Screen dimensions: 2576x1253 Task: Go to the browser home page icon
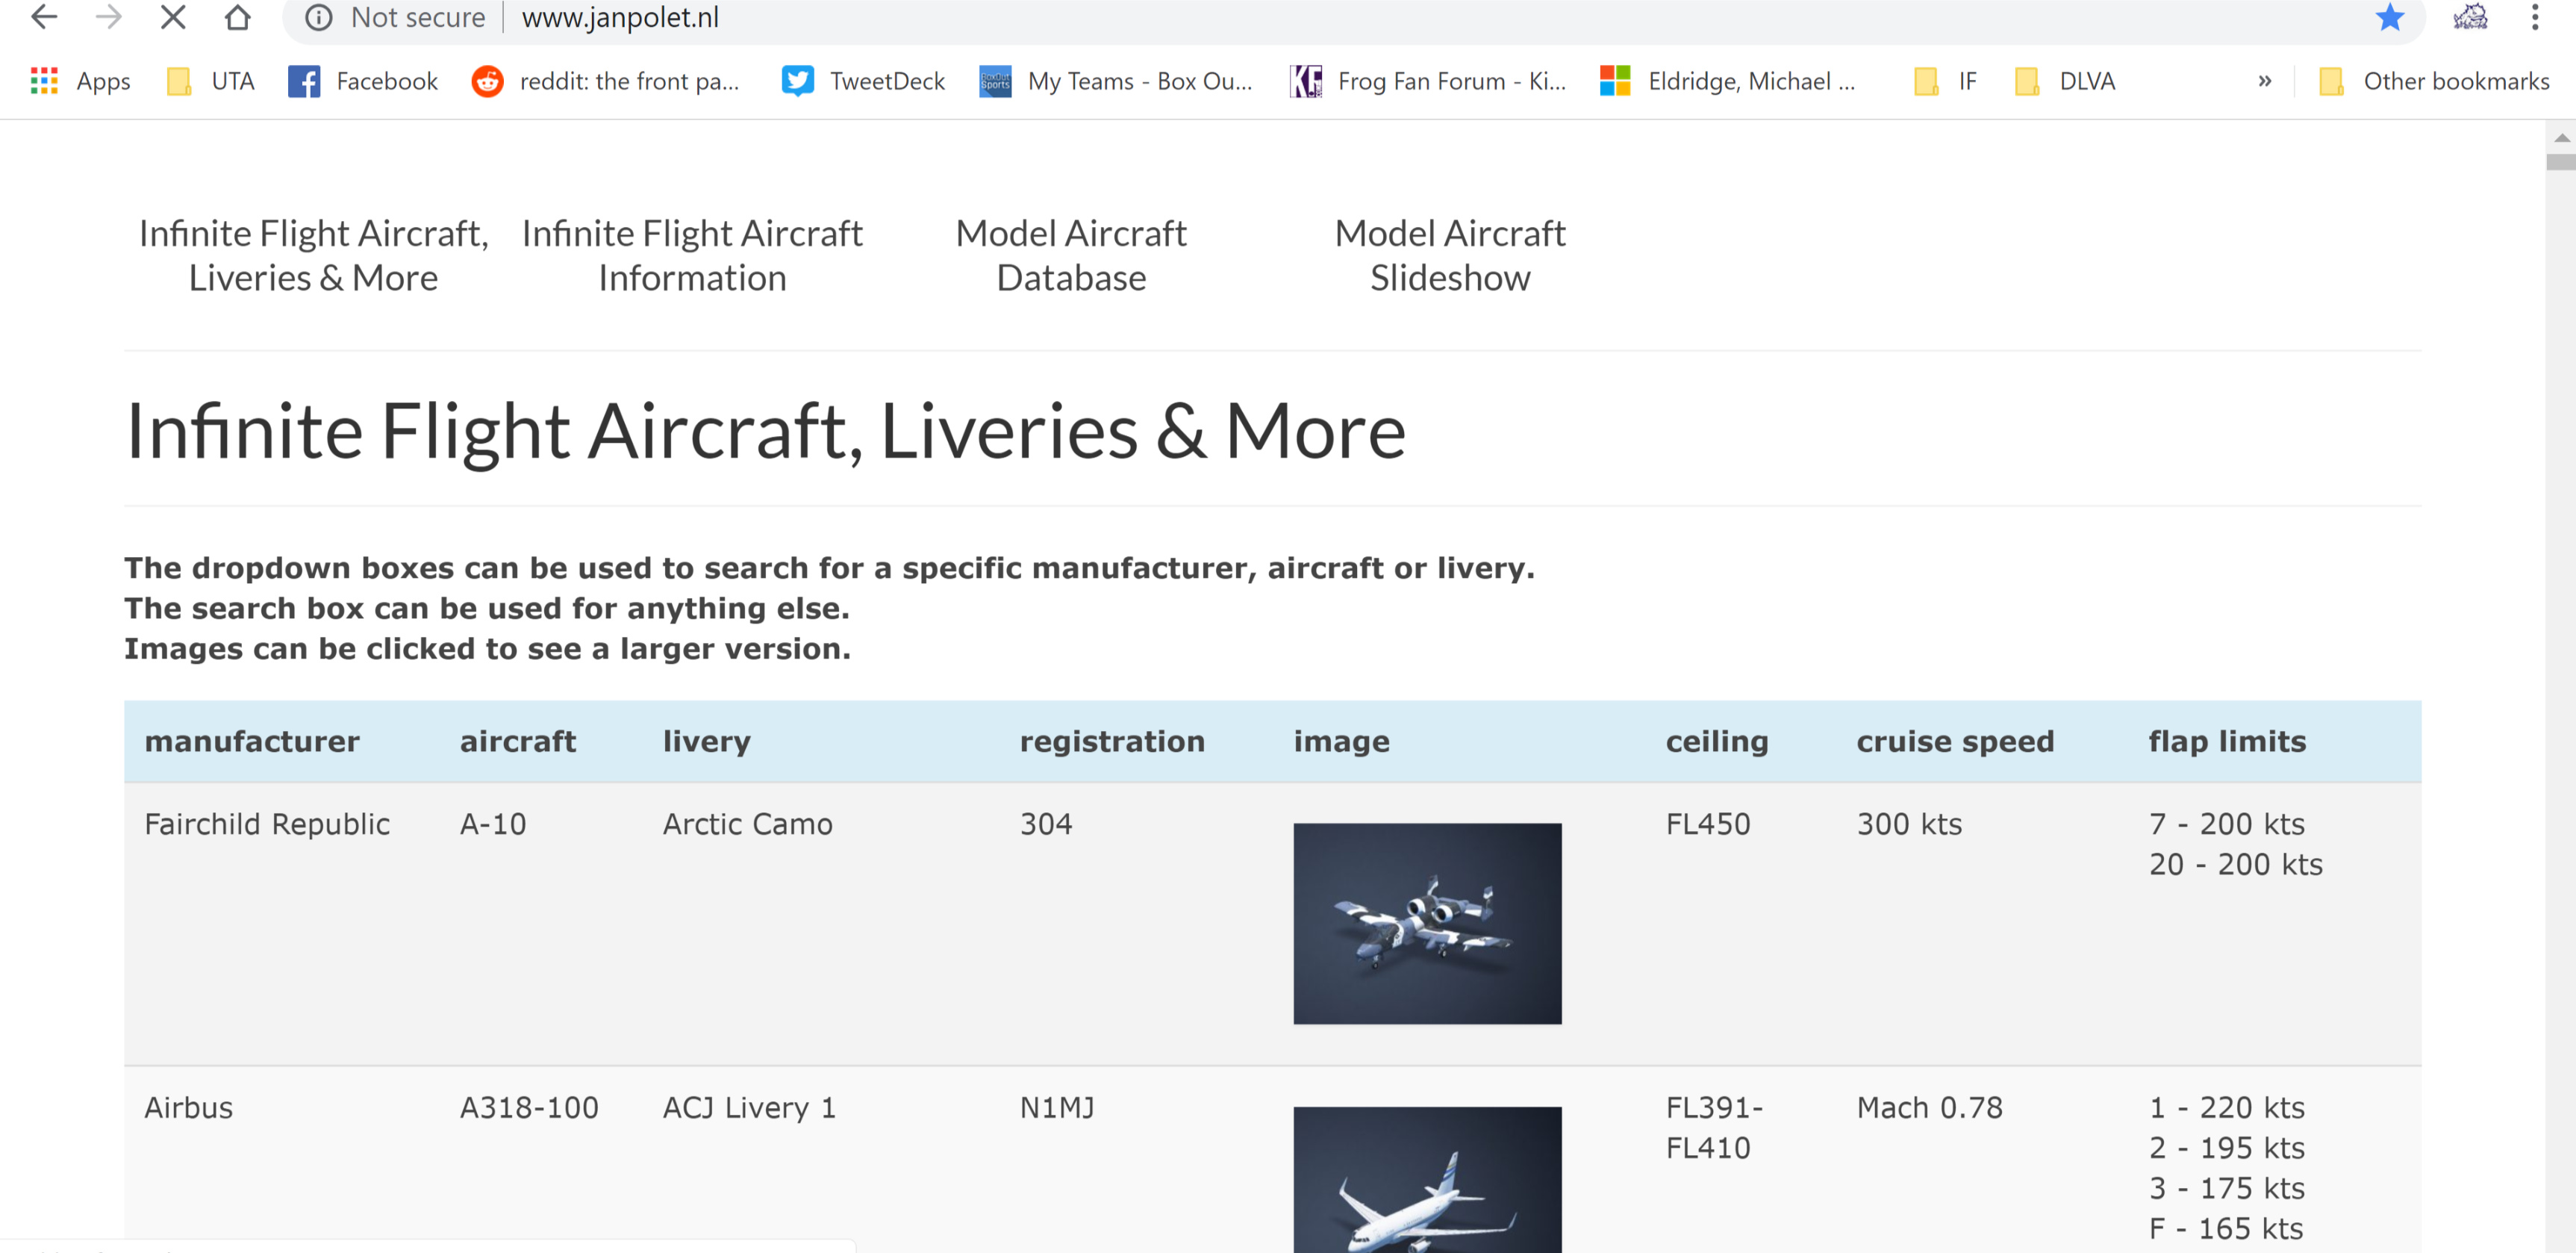coord(237,17)
